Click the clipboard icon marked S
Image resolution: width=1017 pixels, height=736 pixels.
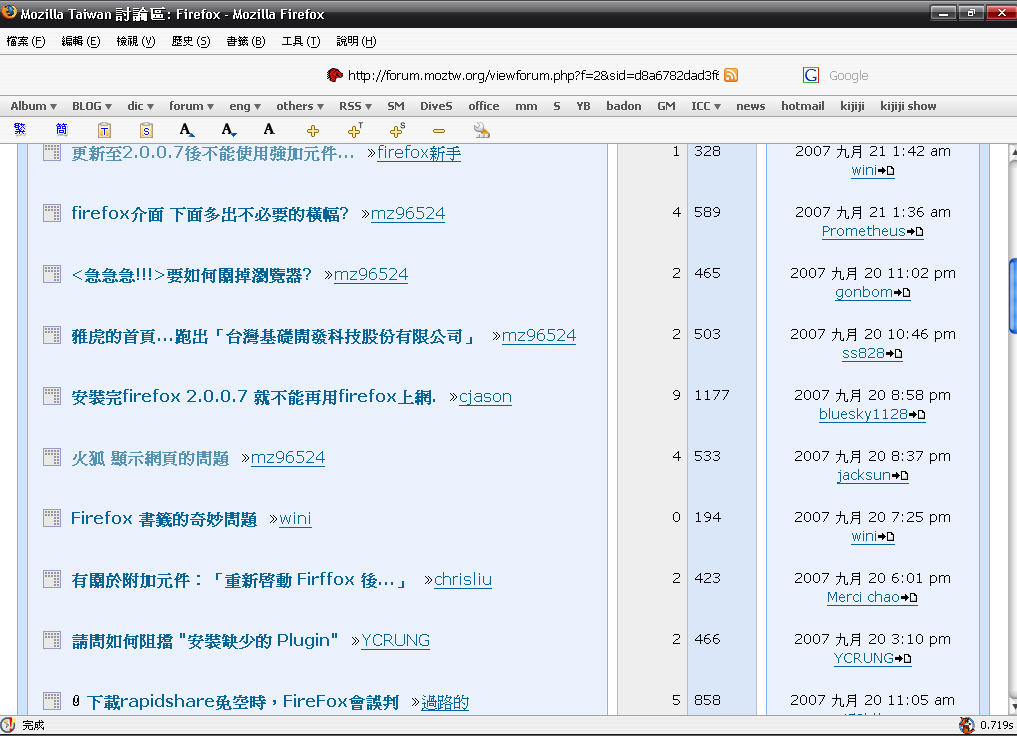[146, 130]
